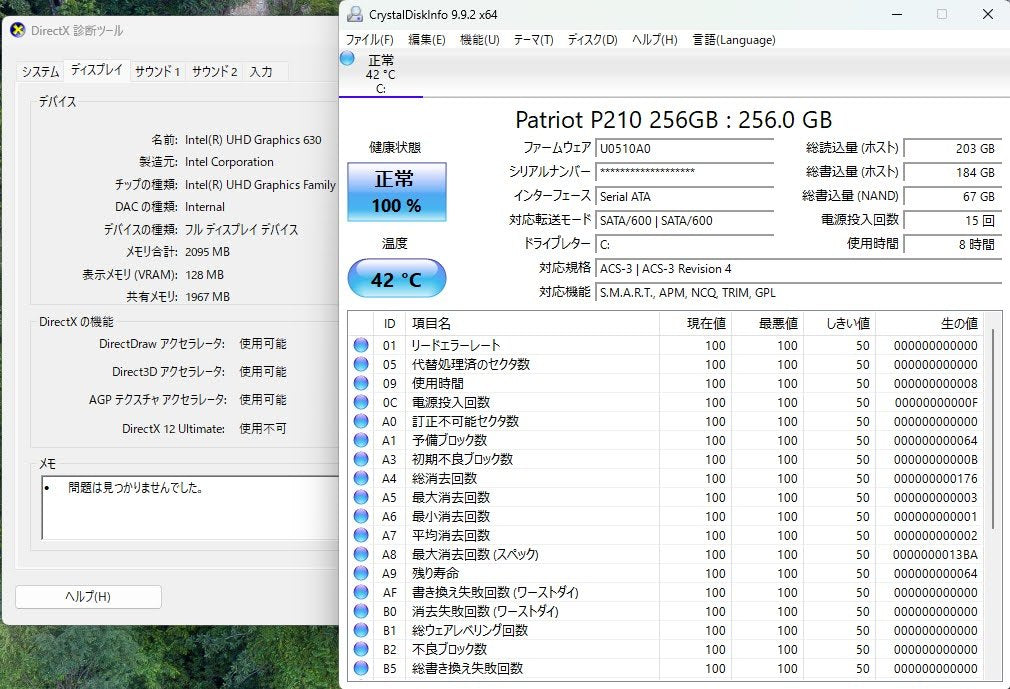The width and height of the screenshot is (1010, 689).
Task: Switch to the ディスプレイ tab
Action: click(97, 70)
